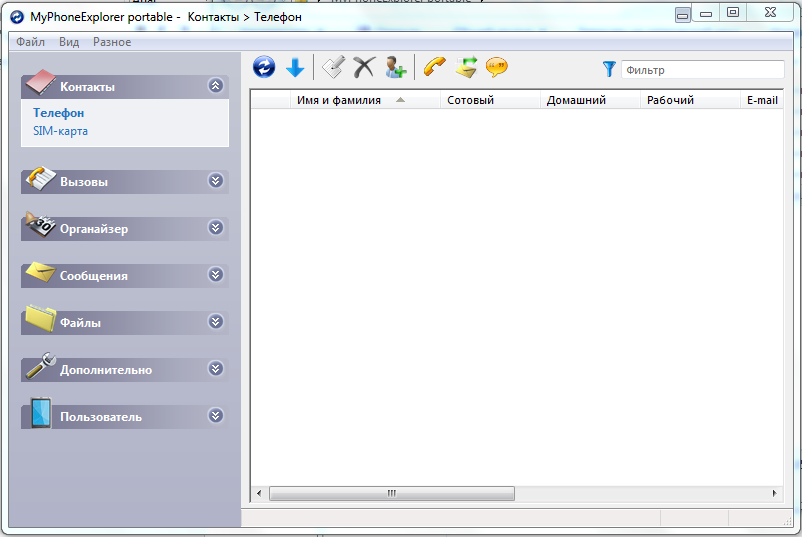The image size is (802, 537).
Task: Click the Фильтр search field
Action: point(702,70)
